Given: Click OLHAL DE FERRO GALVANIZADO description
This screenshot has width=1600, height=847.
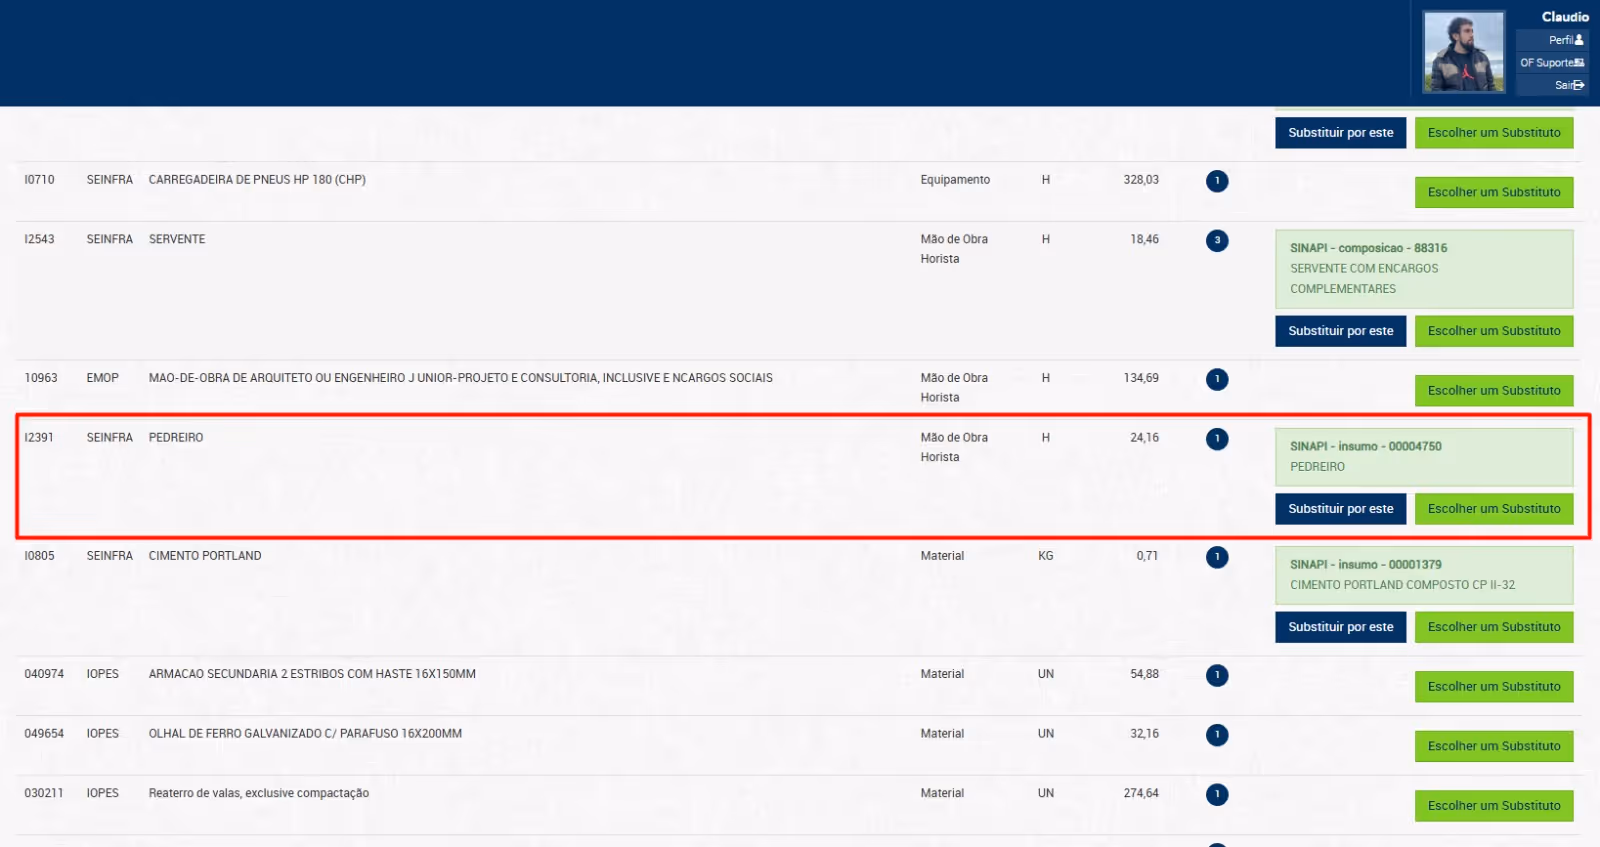Looking at the screenshot, I should pyautogui.click(x=305, y=733).
